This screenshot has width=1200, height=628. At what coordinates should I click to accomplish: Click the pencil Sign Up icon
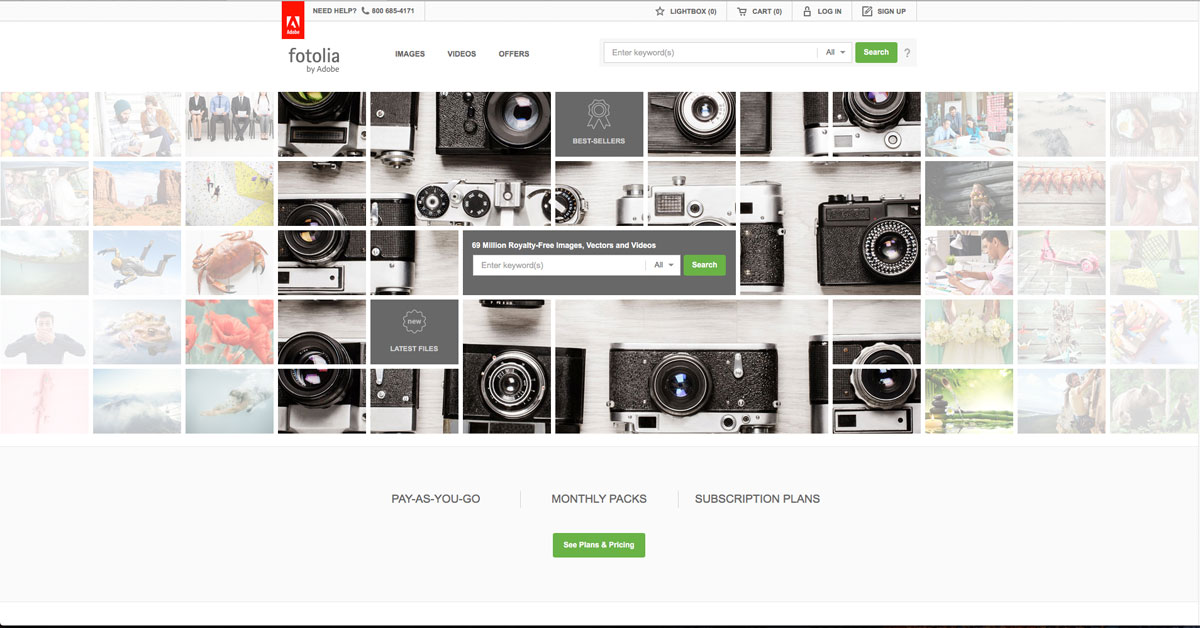867,12
